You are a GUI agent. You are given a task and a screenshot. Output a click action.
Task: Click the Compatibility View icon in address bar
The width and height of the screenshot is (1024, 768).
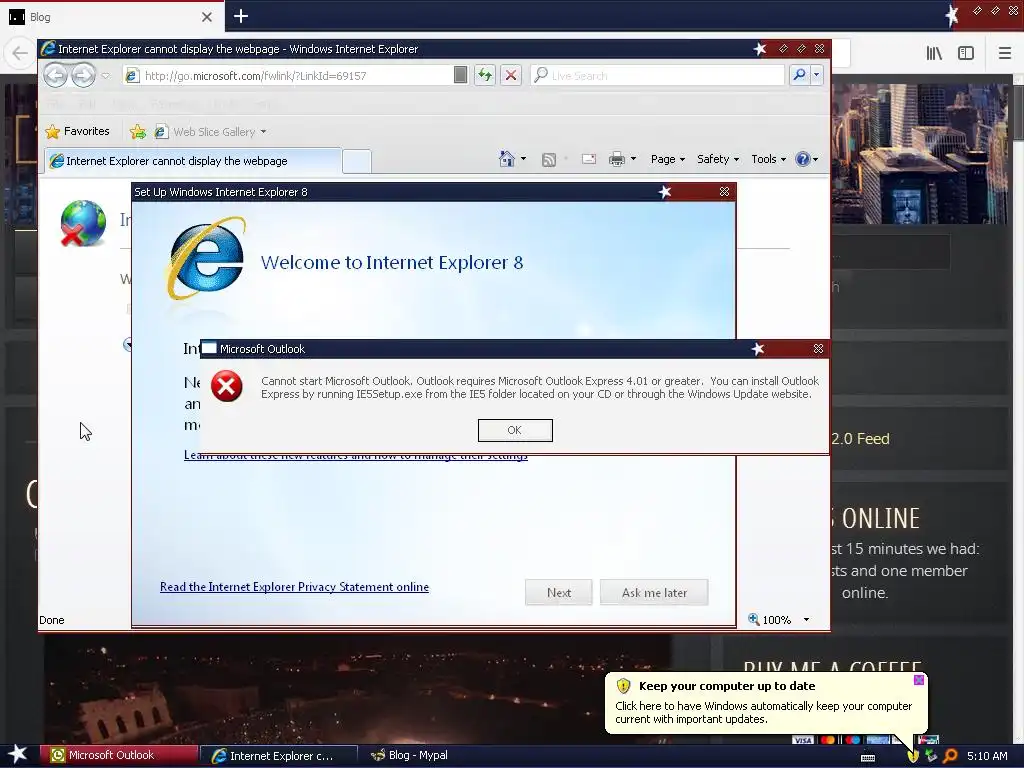460,76
